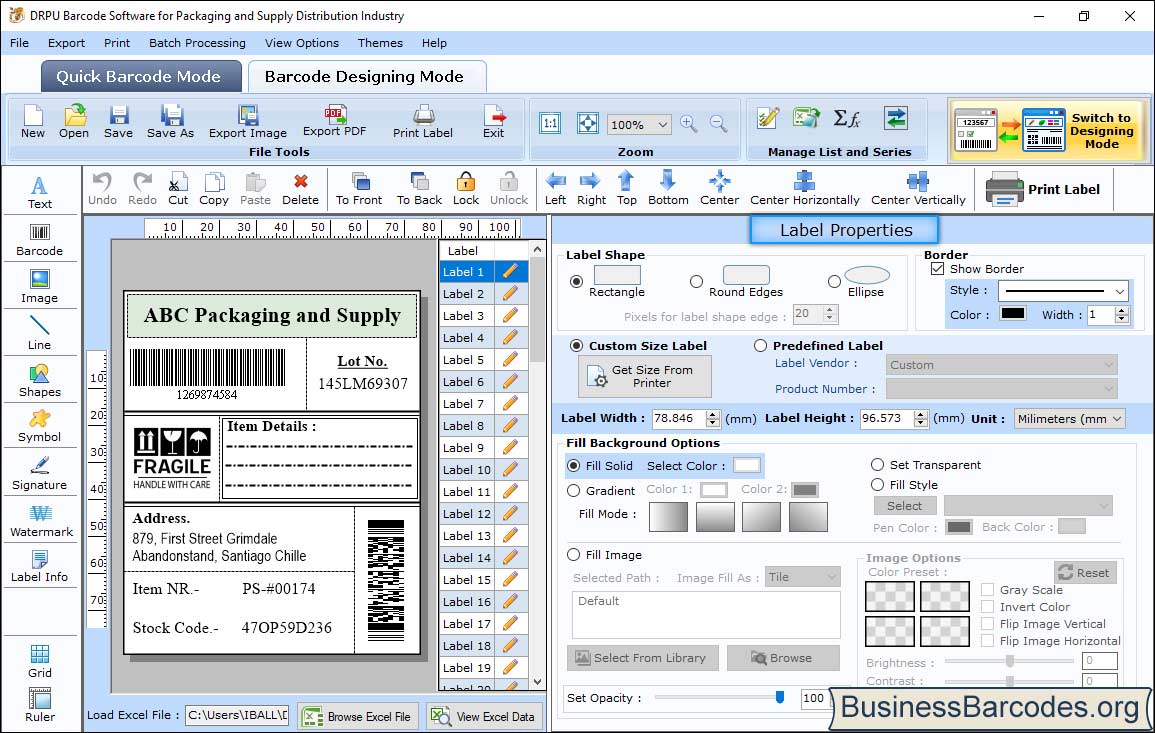Uncheck the Show Border checkbox

point(938,268)
